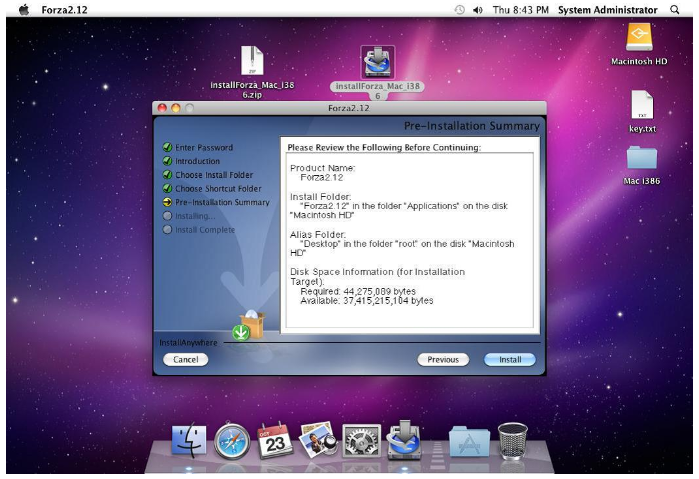This screenshot has width=699, height=479.
Task: Open Safari from the Dock
Action: click(232, 441)
